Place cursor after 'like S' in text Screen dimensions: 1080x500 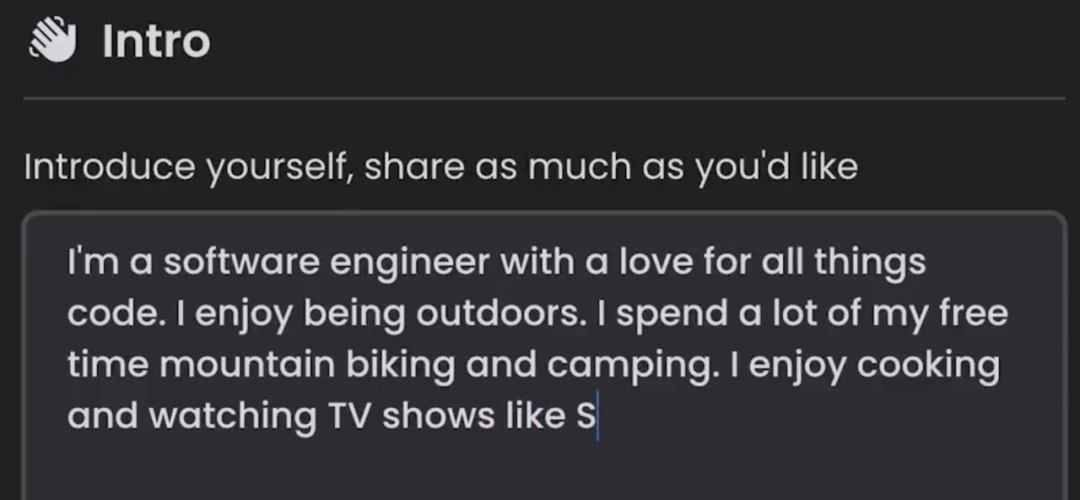pos(596,416)
